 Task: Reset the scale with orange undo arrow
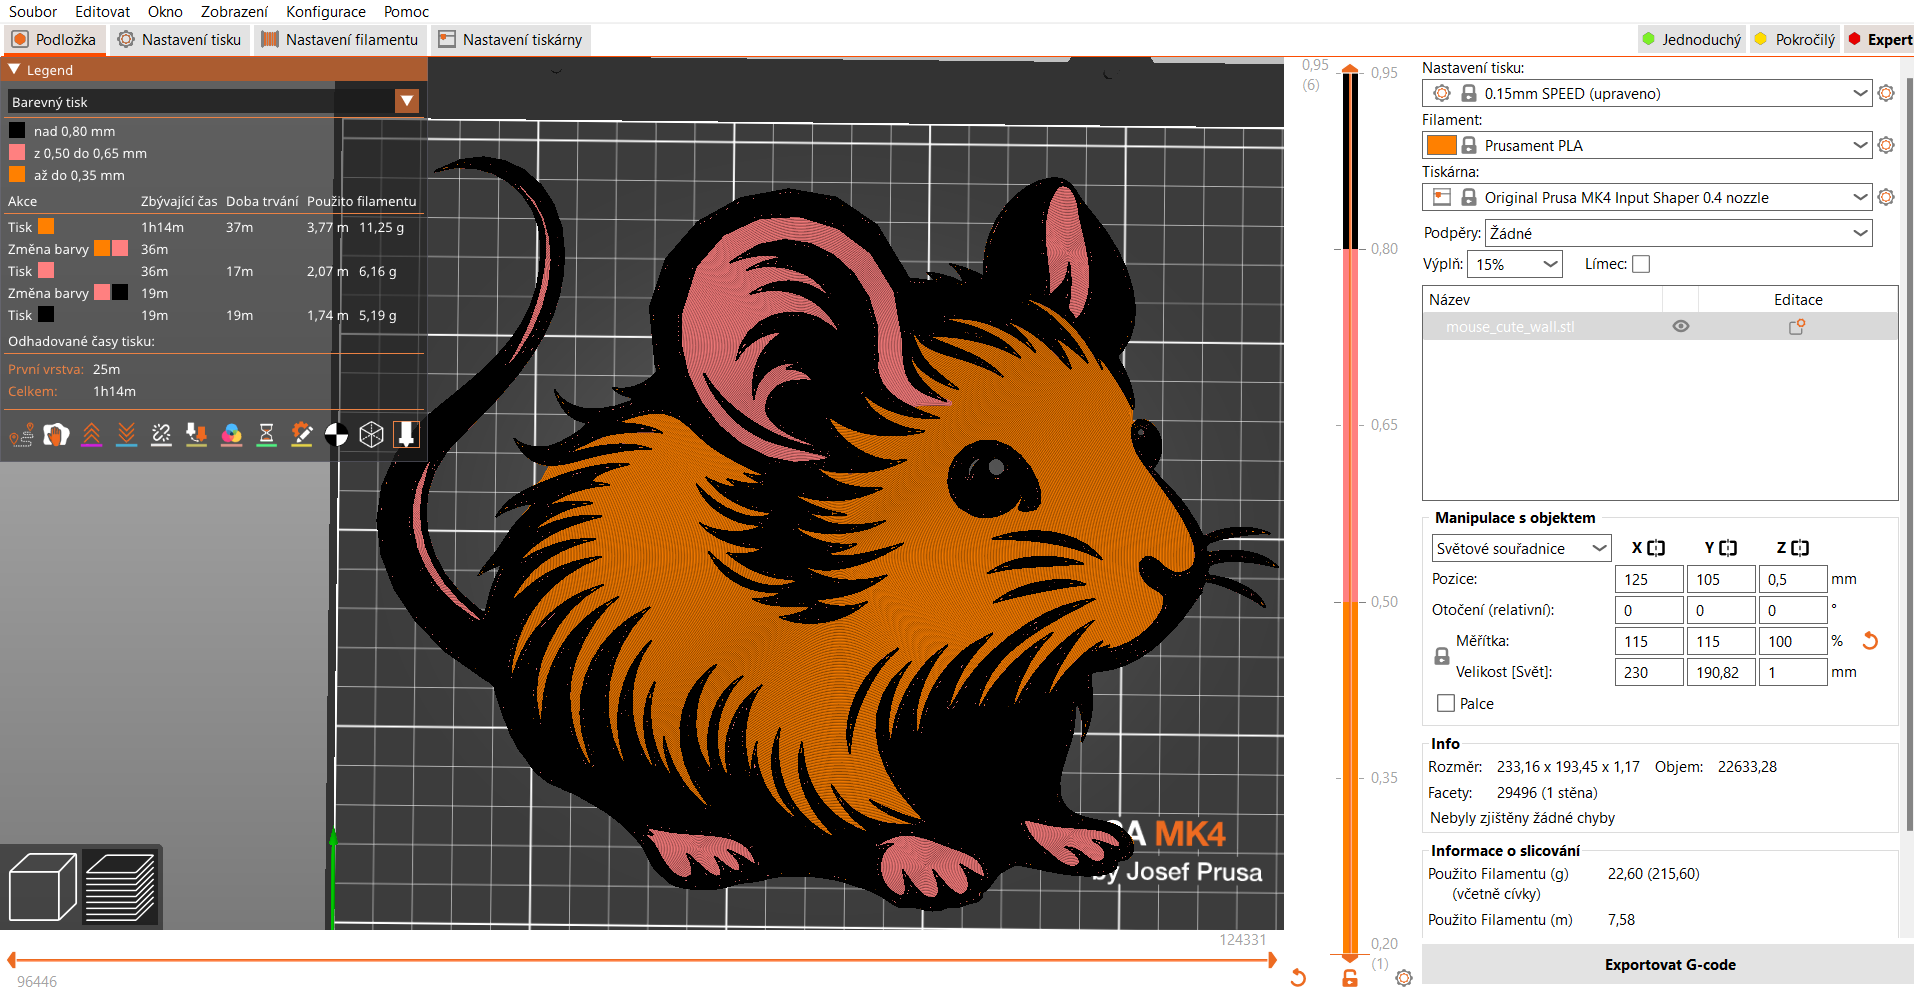pos(1870,641)
